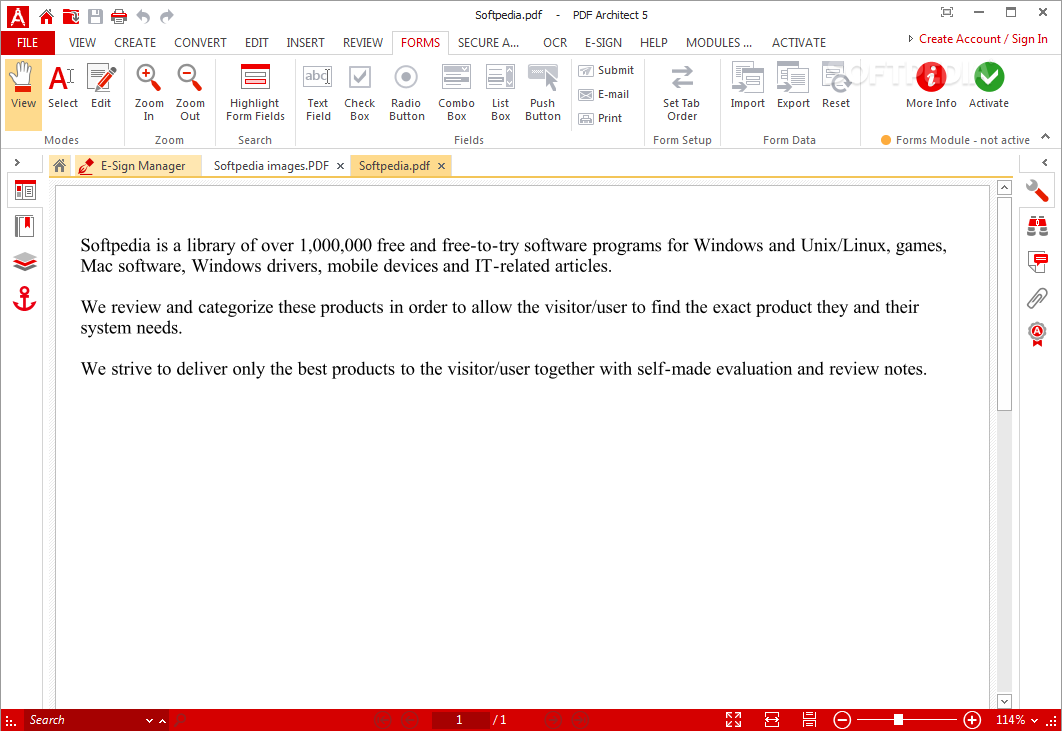Image resolution: width=1062 pixels, height=731 pixels.
Task: Click the undo arrow
Action: point(143,16)
